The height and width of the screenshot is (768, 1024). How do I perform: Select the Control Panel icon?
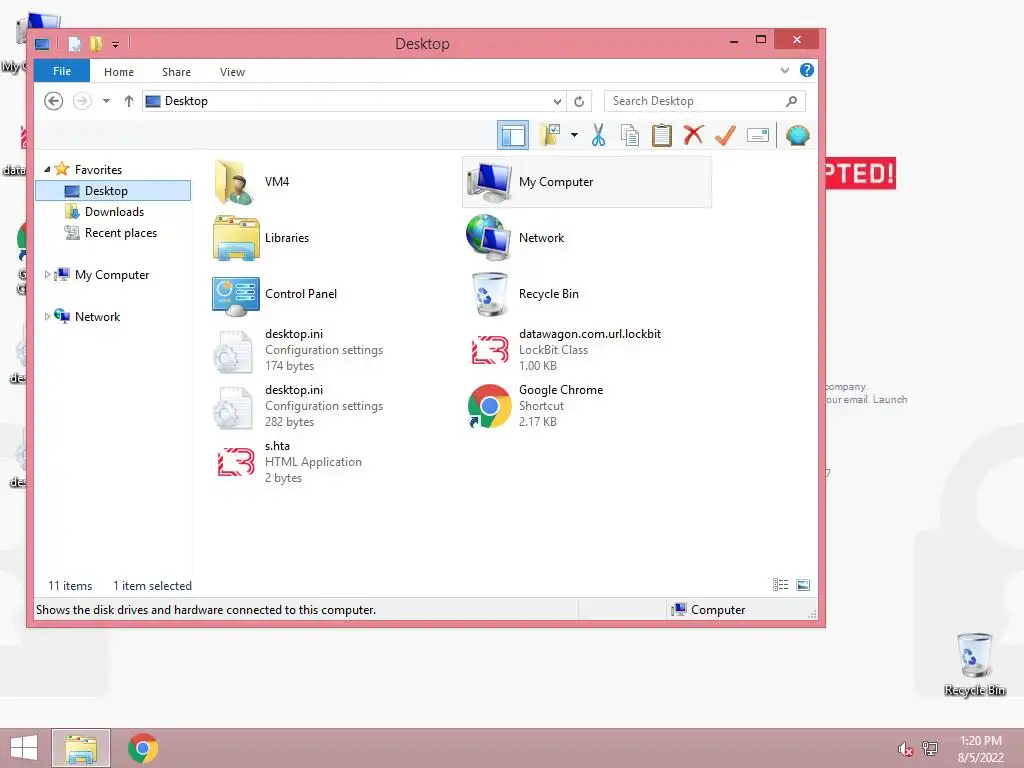[x=236, y=295]
